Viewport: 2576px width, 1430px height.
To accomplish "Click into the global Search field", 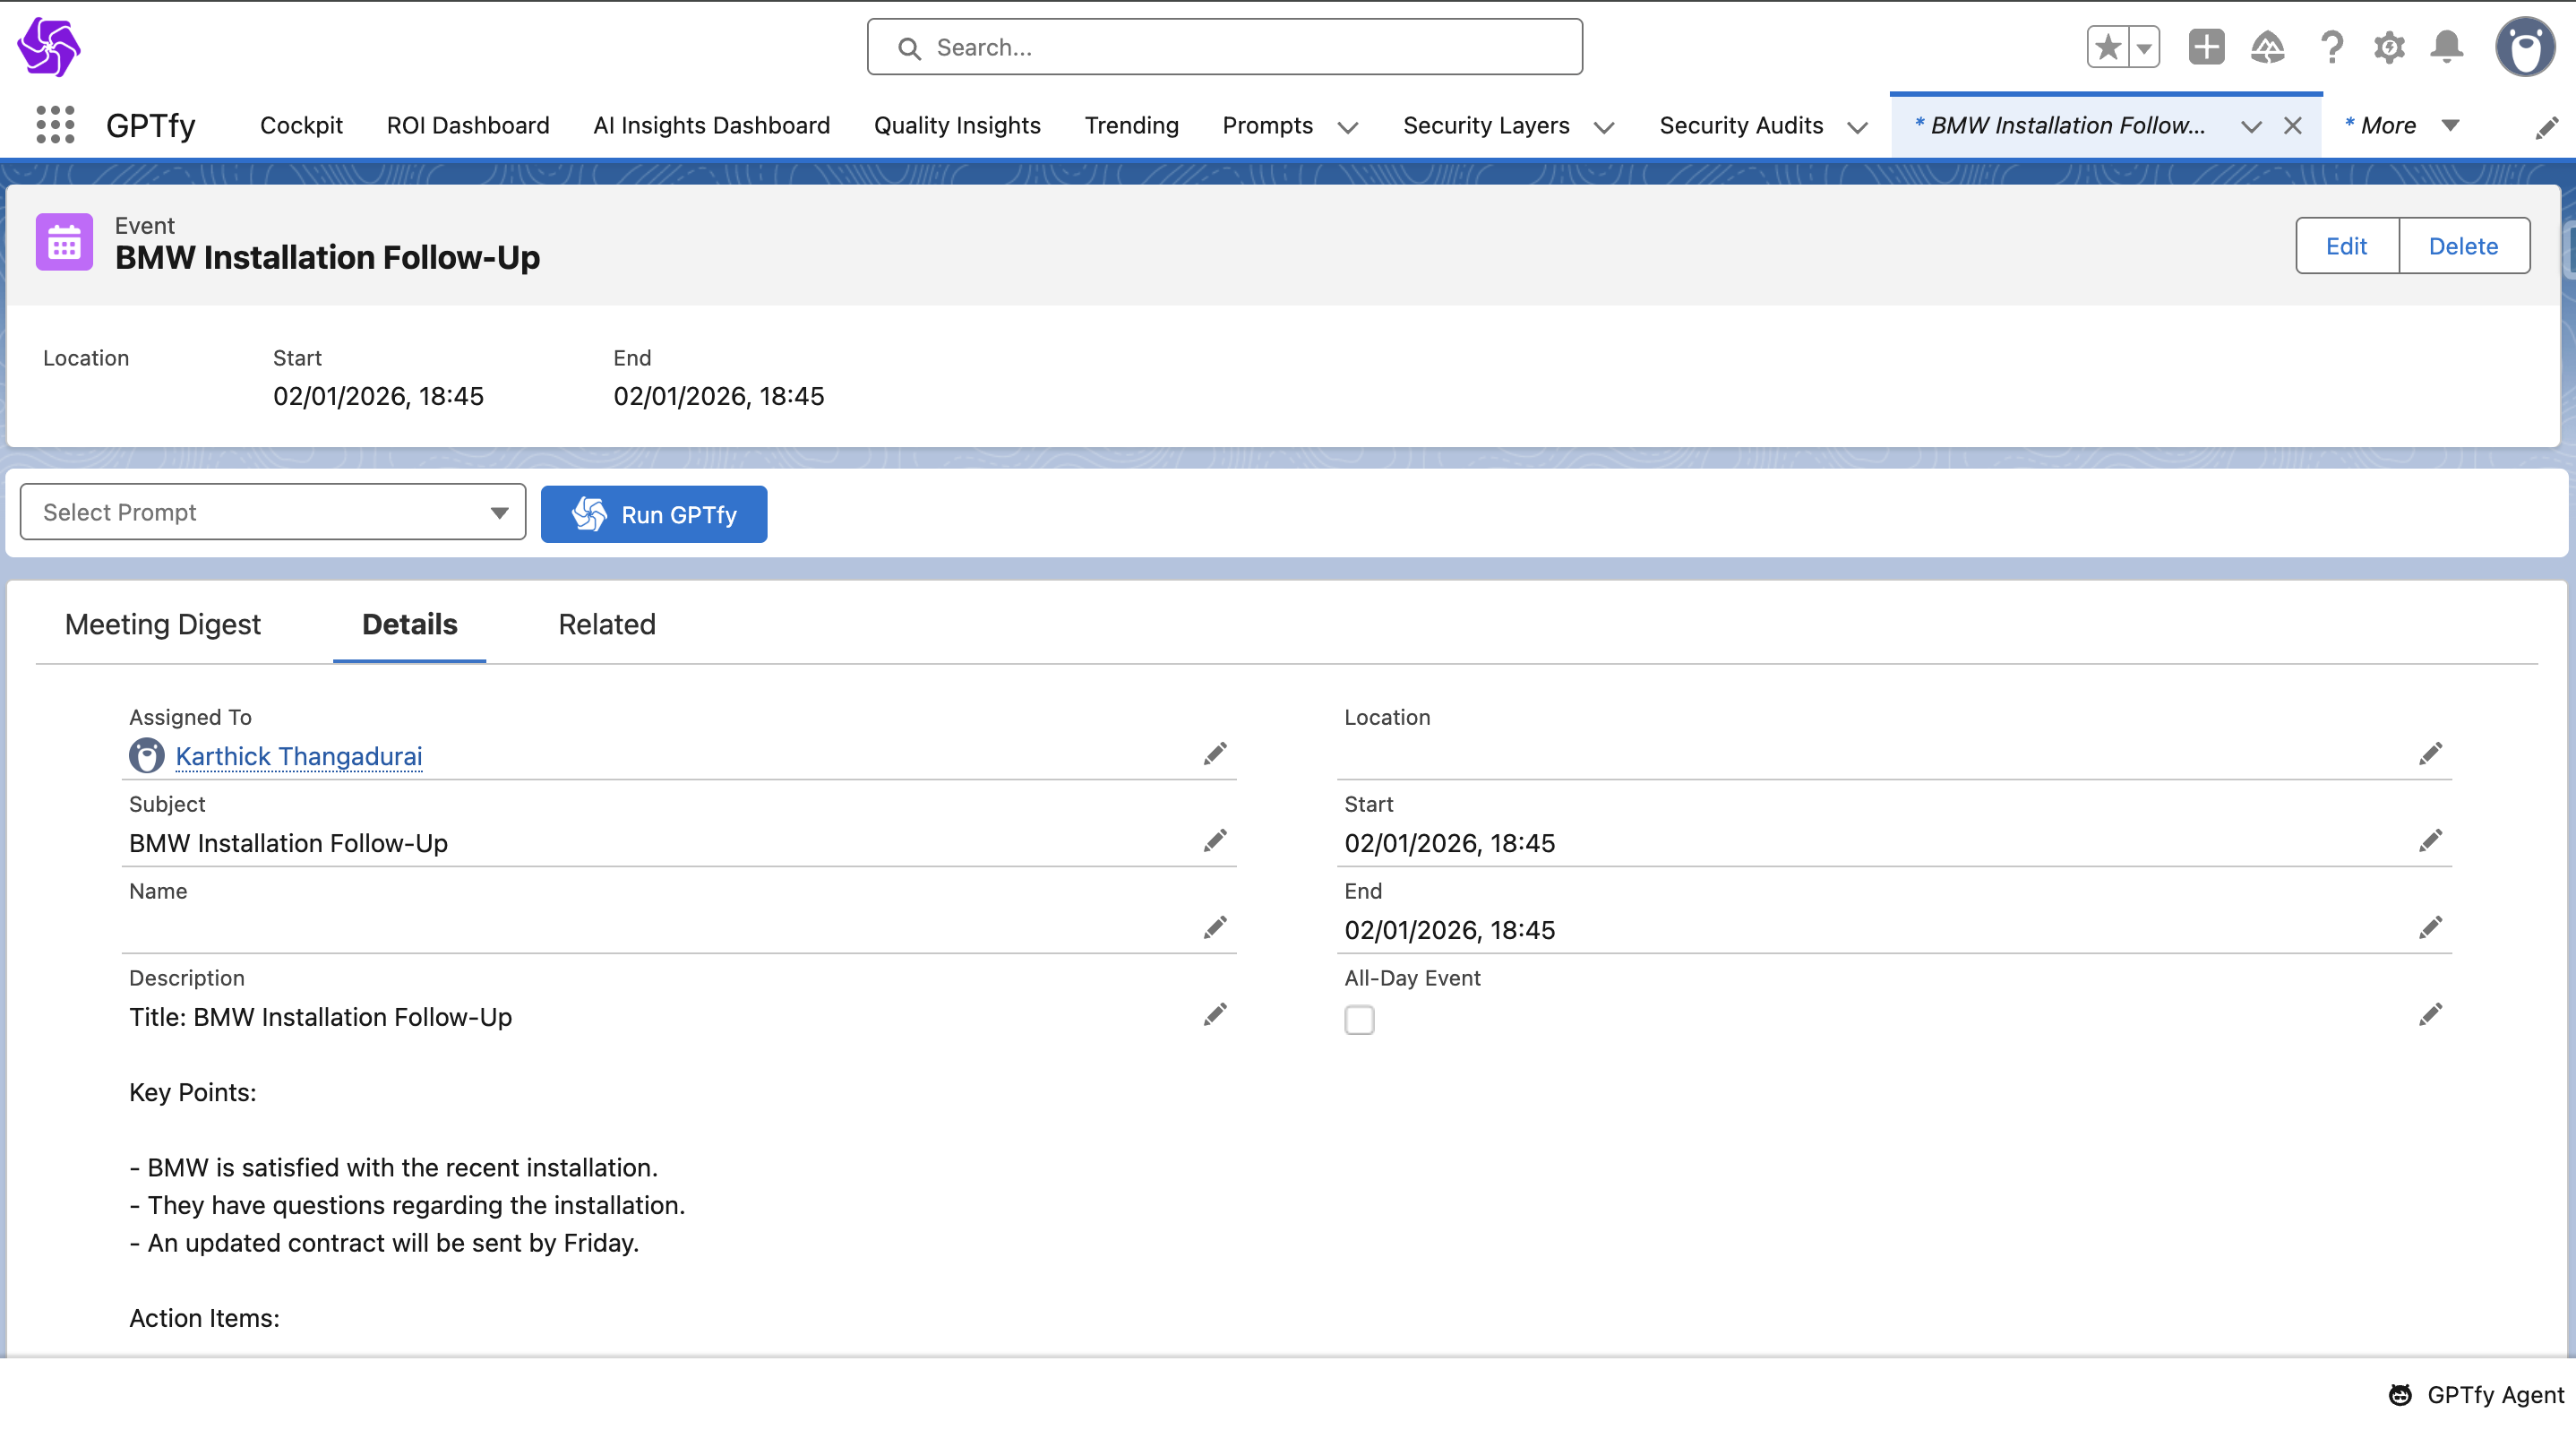I will click(1224, 47).
